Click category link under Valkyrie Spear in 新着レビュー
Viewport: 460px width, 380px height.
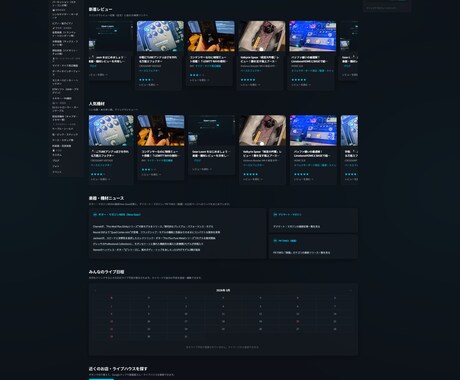251,71
